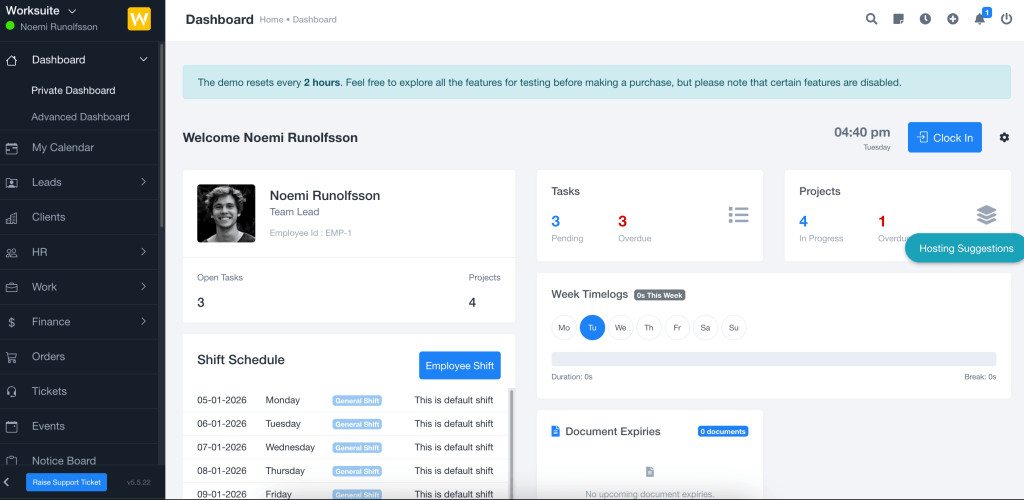1024x500 pixels.
Task: Open the Clients page
Action: [x=48, y=217]
